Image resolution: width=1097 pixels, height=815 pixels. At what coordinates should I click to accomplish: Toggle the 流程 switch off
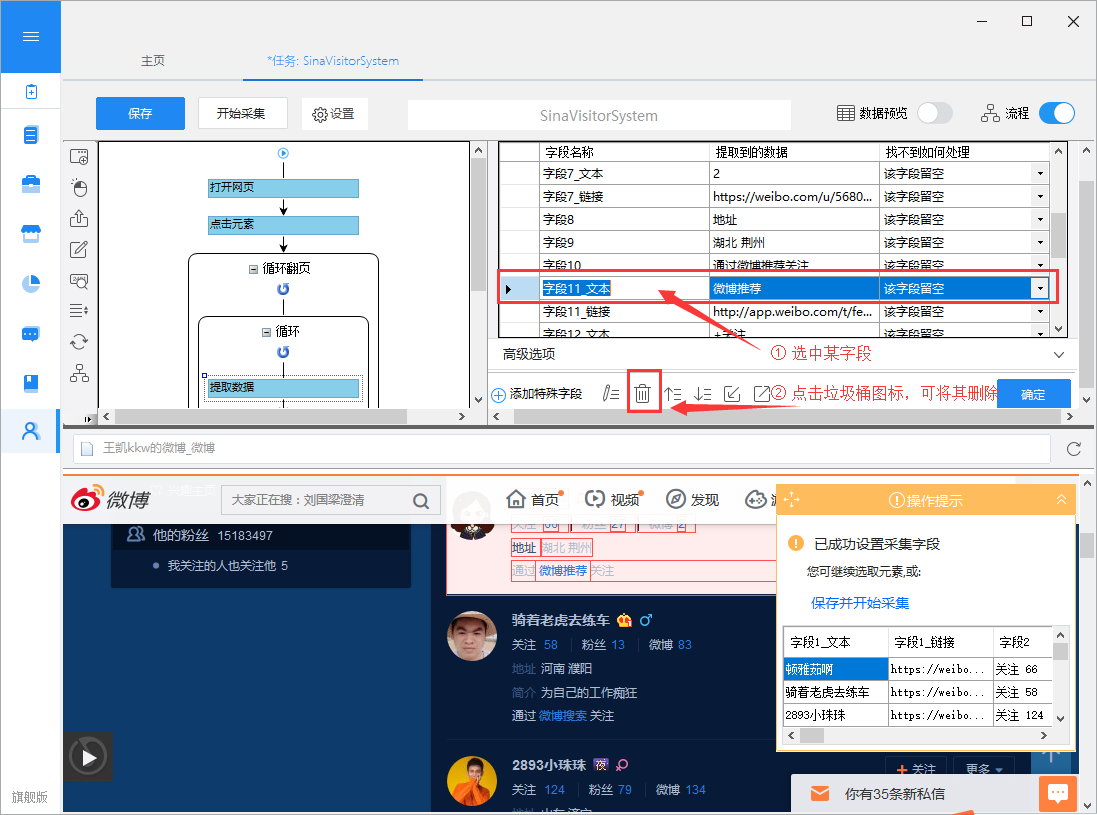click(1057, 113)
